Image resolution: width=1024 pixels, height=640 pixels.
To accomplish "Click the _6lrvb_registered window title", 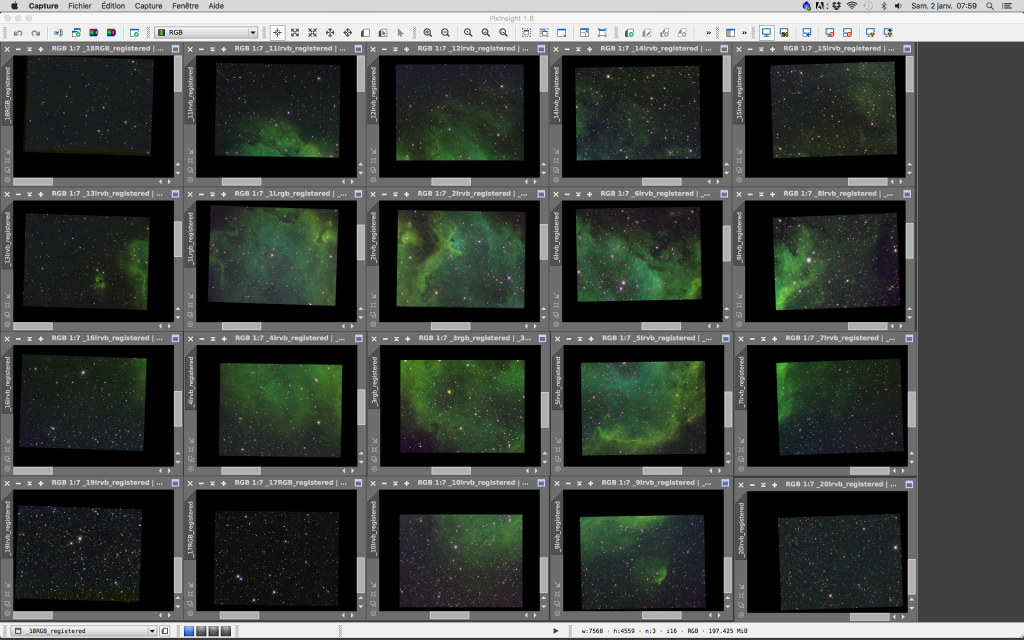I will (655, 194).
